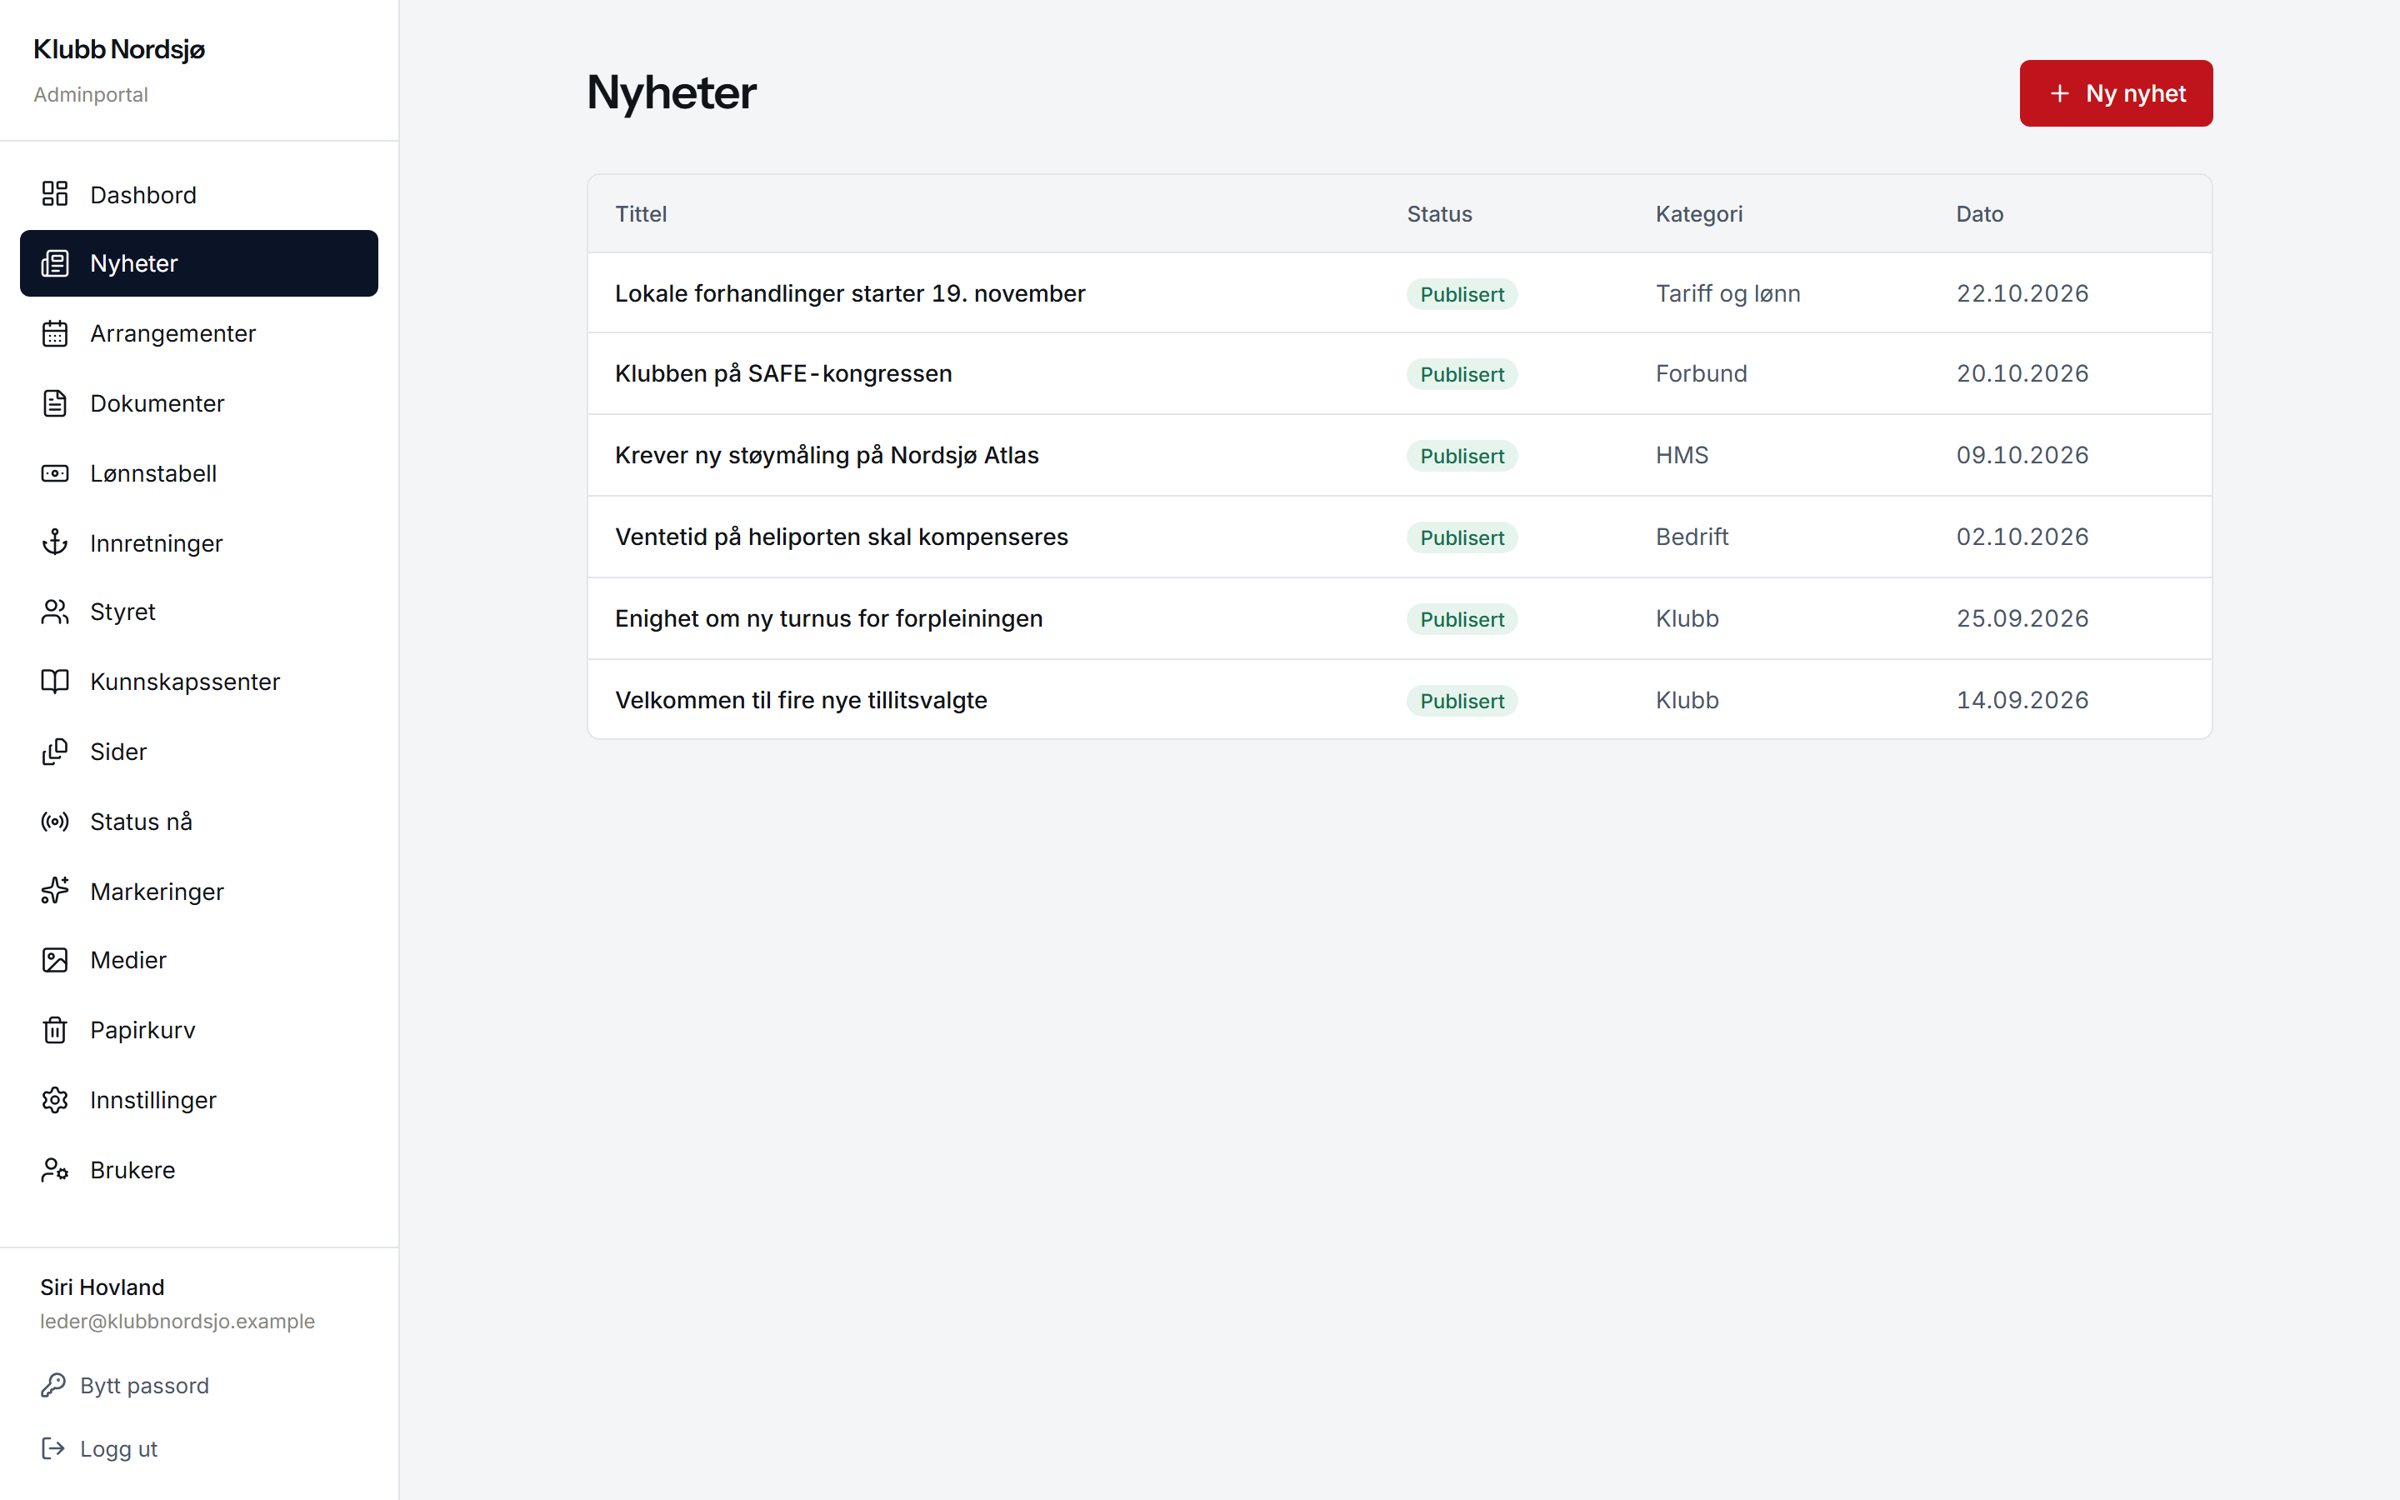Click the Dashbord grid icon
Image resolution: width=2400 pixels, height=1500 pixels.
(x=55, y=194)
